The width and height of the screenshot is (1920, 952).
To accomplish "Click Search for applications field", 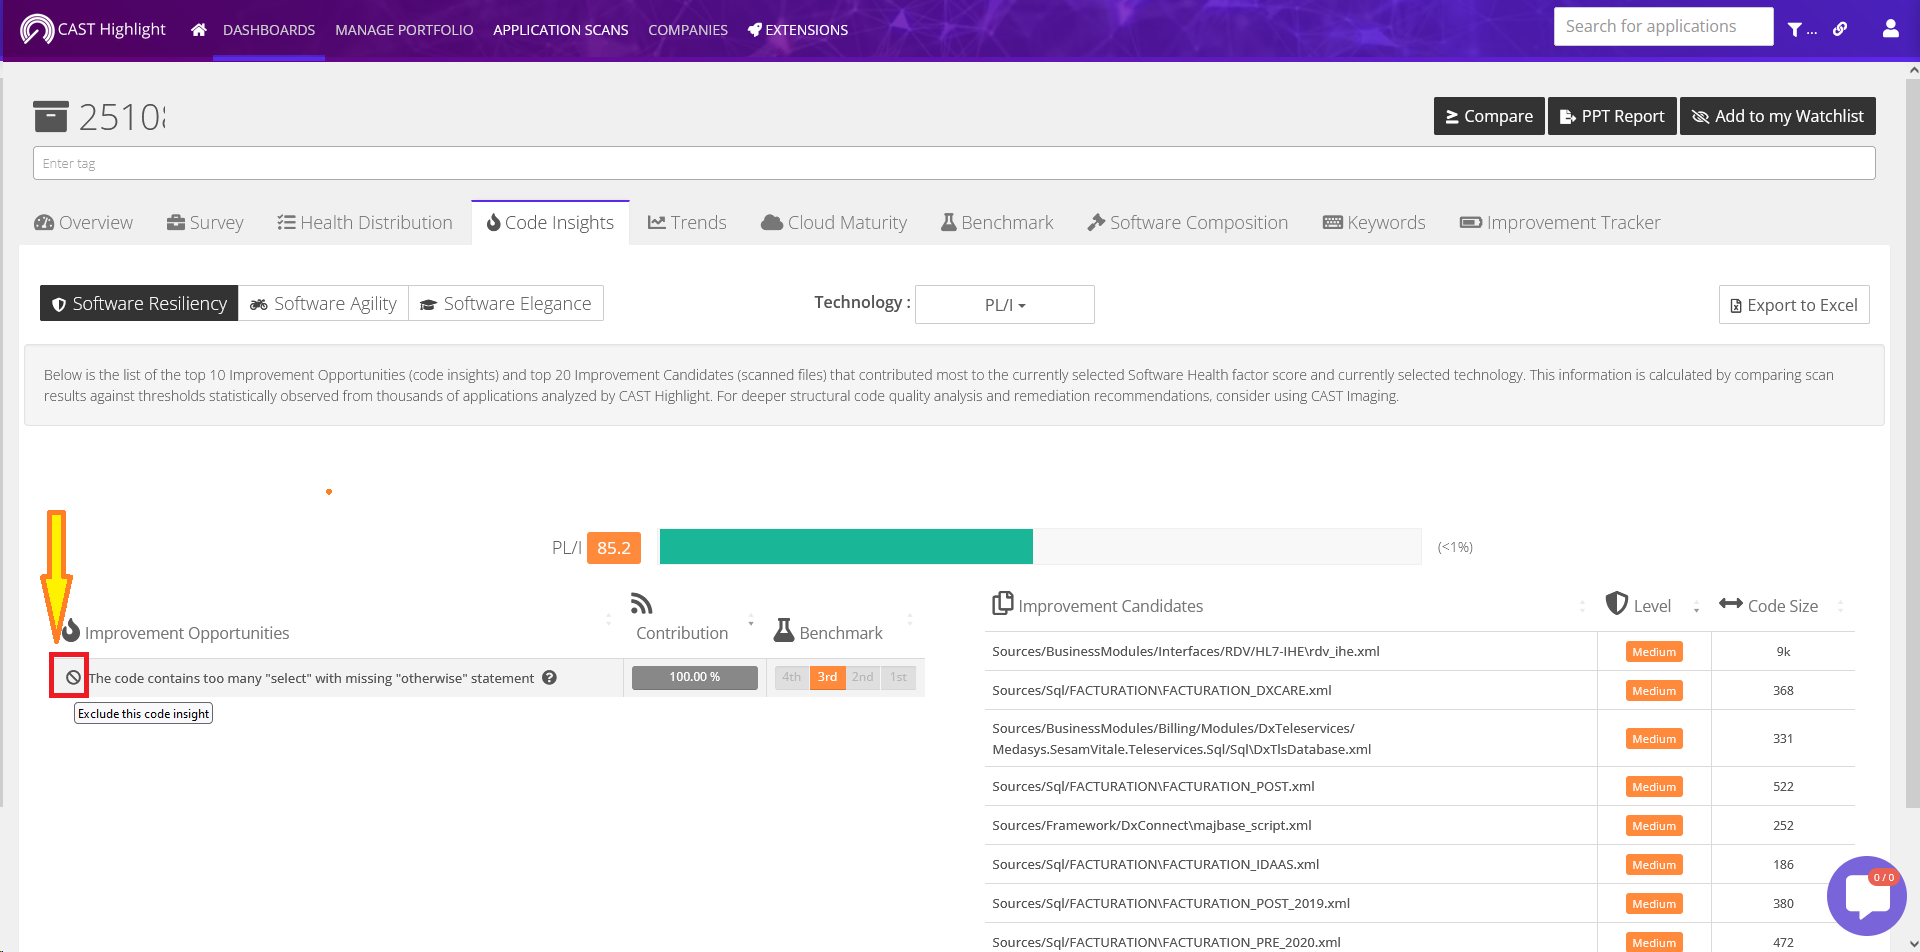I will [x=1664, y=27].
